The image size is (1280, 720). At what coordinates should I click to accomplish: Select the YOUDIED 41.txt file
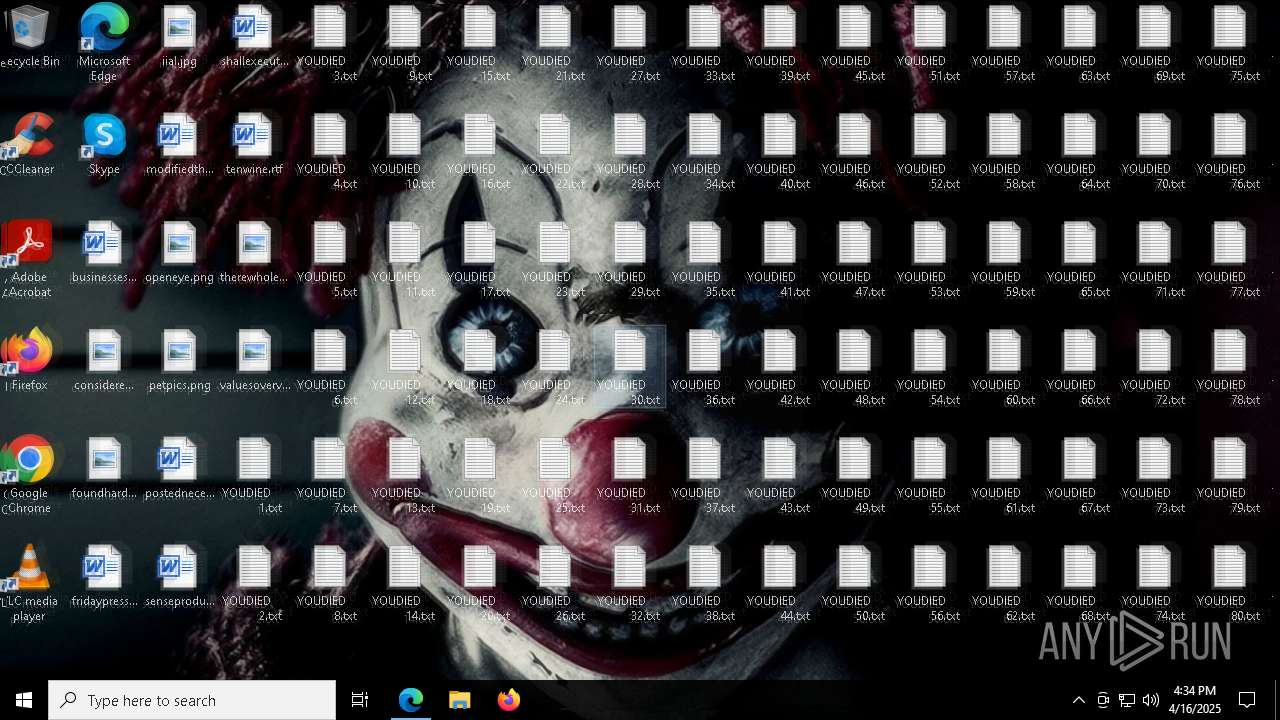coord(779,261)
